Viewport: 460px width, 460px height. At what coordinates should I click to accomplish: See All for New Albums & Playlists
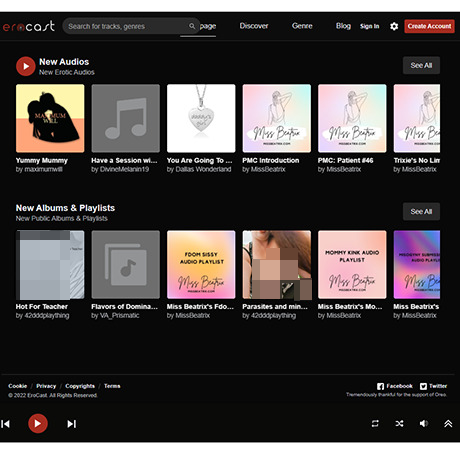(421, 212)
